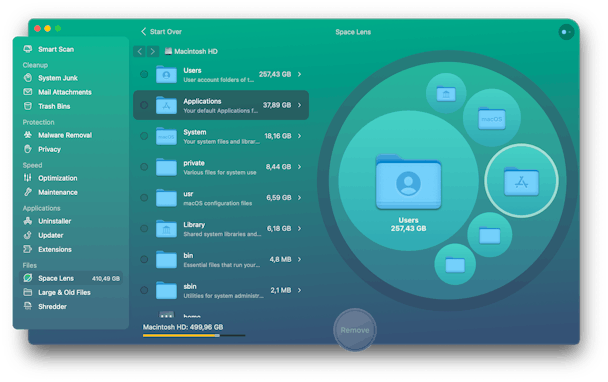The height and width of the screenshot is (382, 608).
Task: Go forward with the right navigation arrow
Action: click(152, 51)
